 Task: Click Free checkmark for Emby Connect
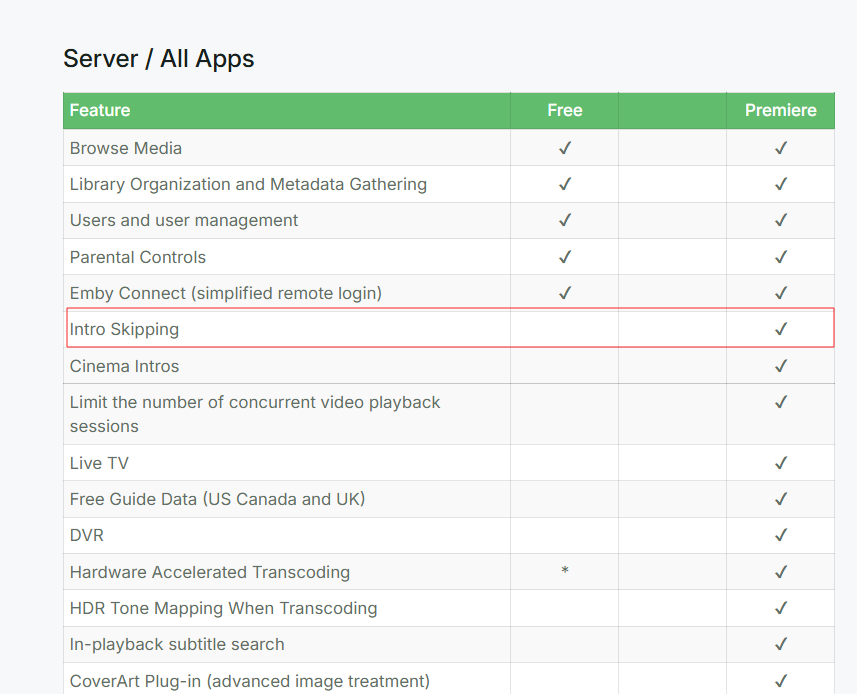(x=565, y=293)
